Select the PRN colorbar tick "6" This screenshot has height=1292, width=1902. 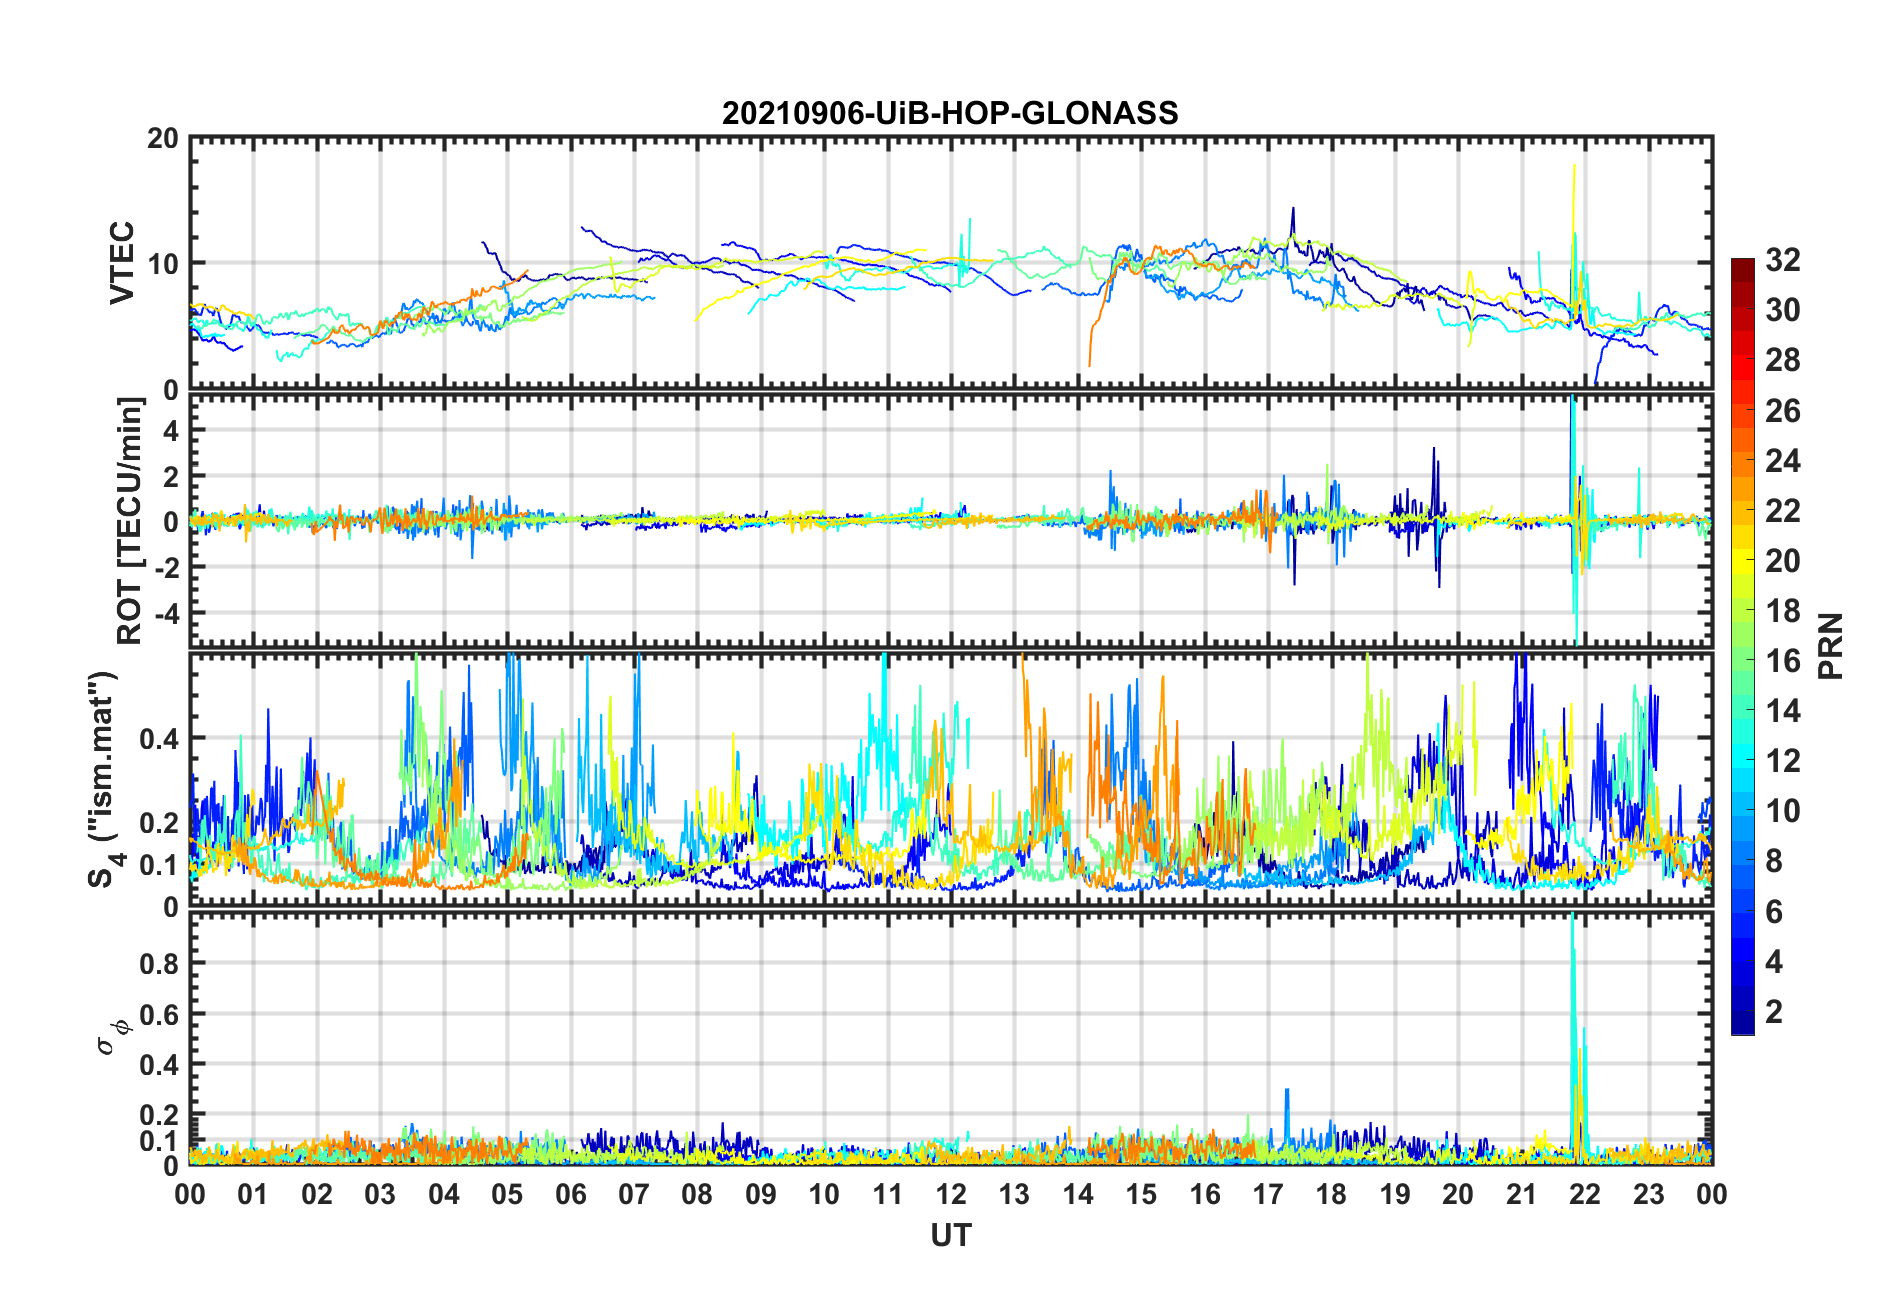click(1774, 911)
